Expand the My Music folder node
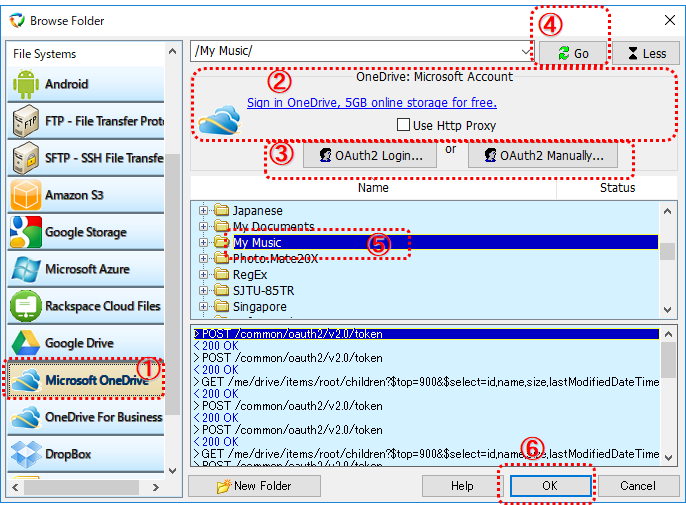This screenshot has height=505, width=686. [x=203, y=242]
